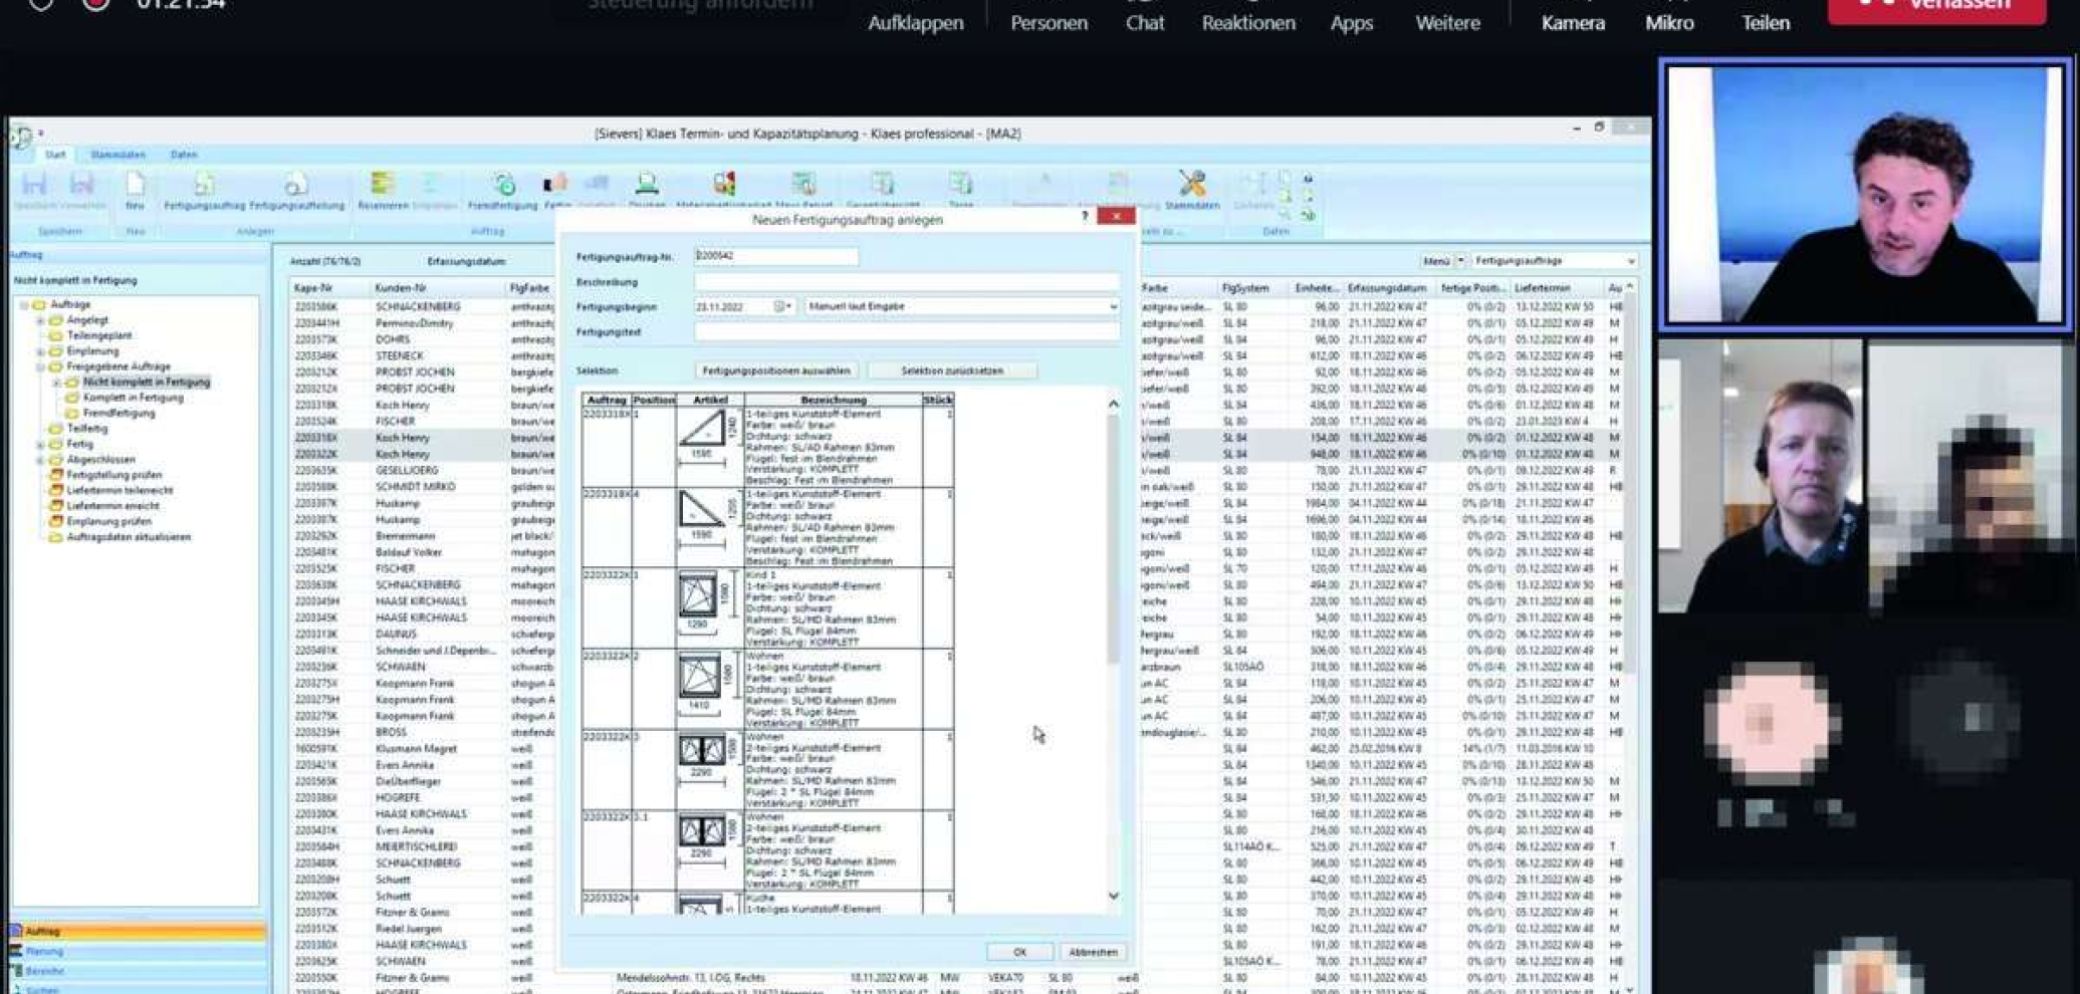This screenshot has height=994, width=2080.
Task: Click the dialog help question mark
Action: (1085, 216)
